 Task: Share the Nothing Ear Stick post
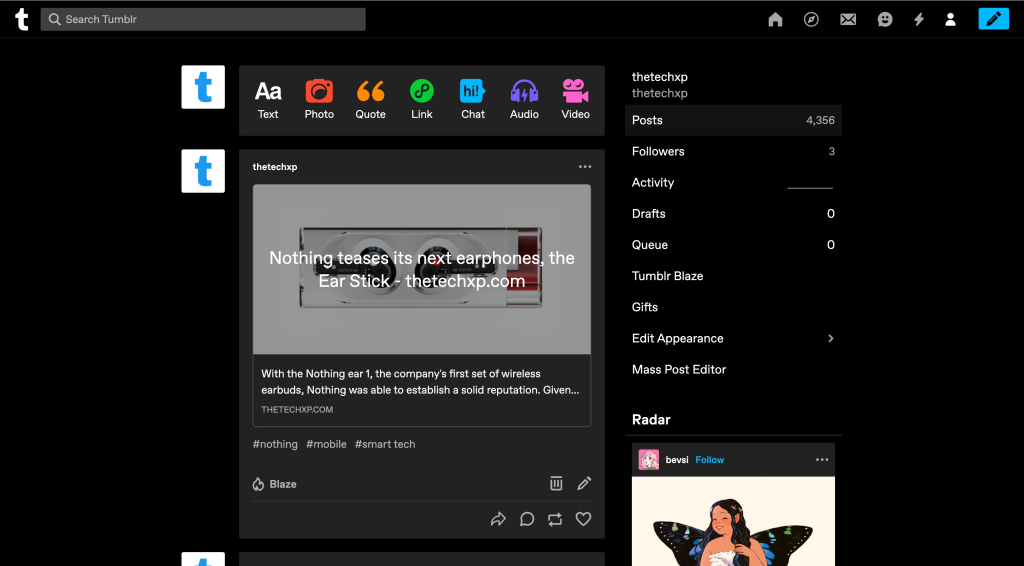pyautogui.click(x=498, y=519)
